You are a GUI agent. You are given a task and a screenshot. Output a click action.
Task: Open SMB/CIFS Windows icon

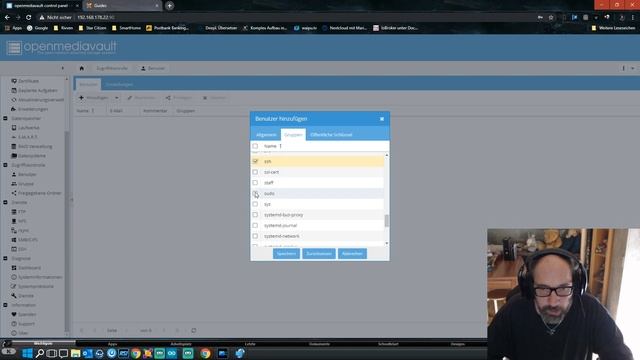click(x=14, y=240)
